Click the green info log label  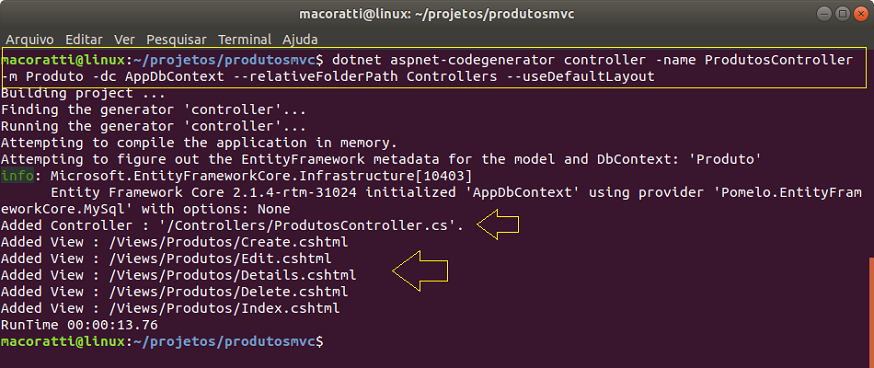(x=17, y=177)
